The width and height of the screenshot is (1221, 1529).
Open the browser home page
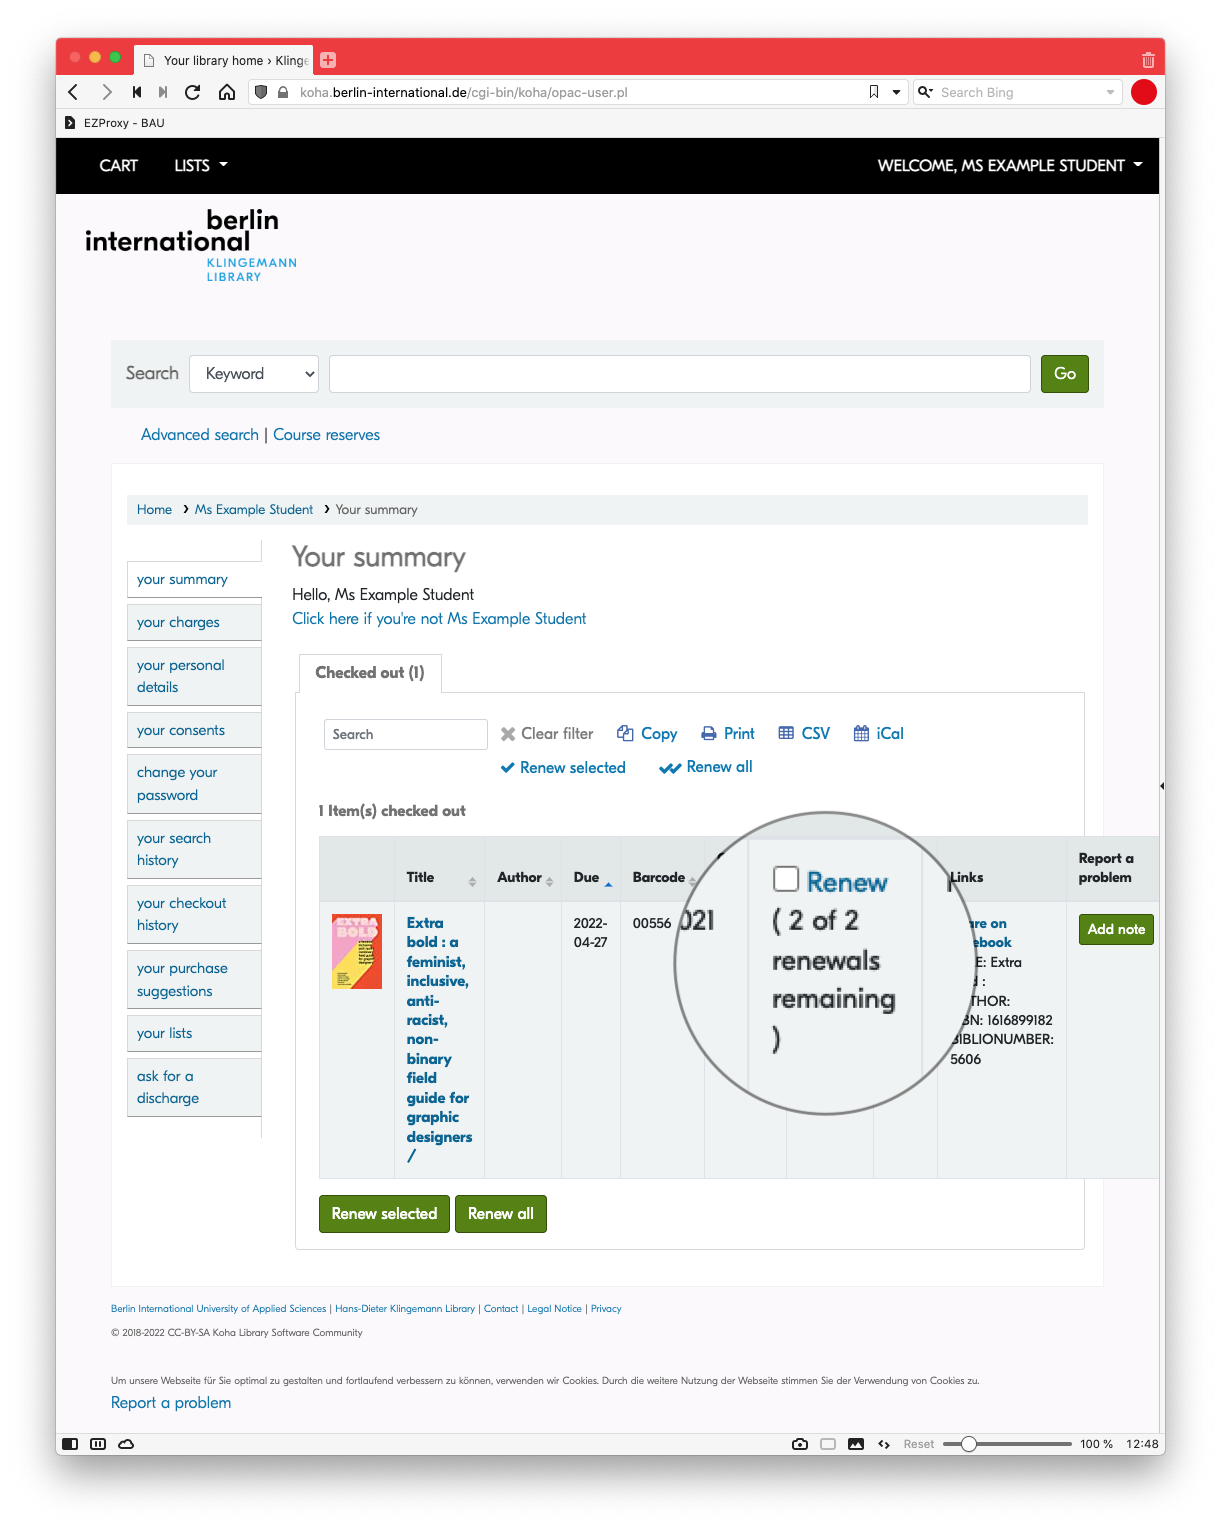pos(227,92)
